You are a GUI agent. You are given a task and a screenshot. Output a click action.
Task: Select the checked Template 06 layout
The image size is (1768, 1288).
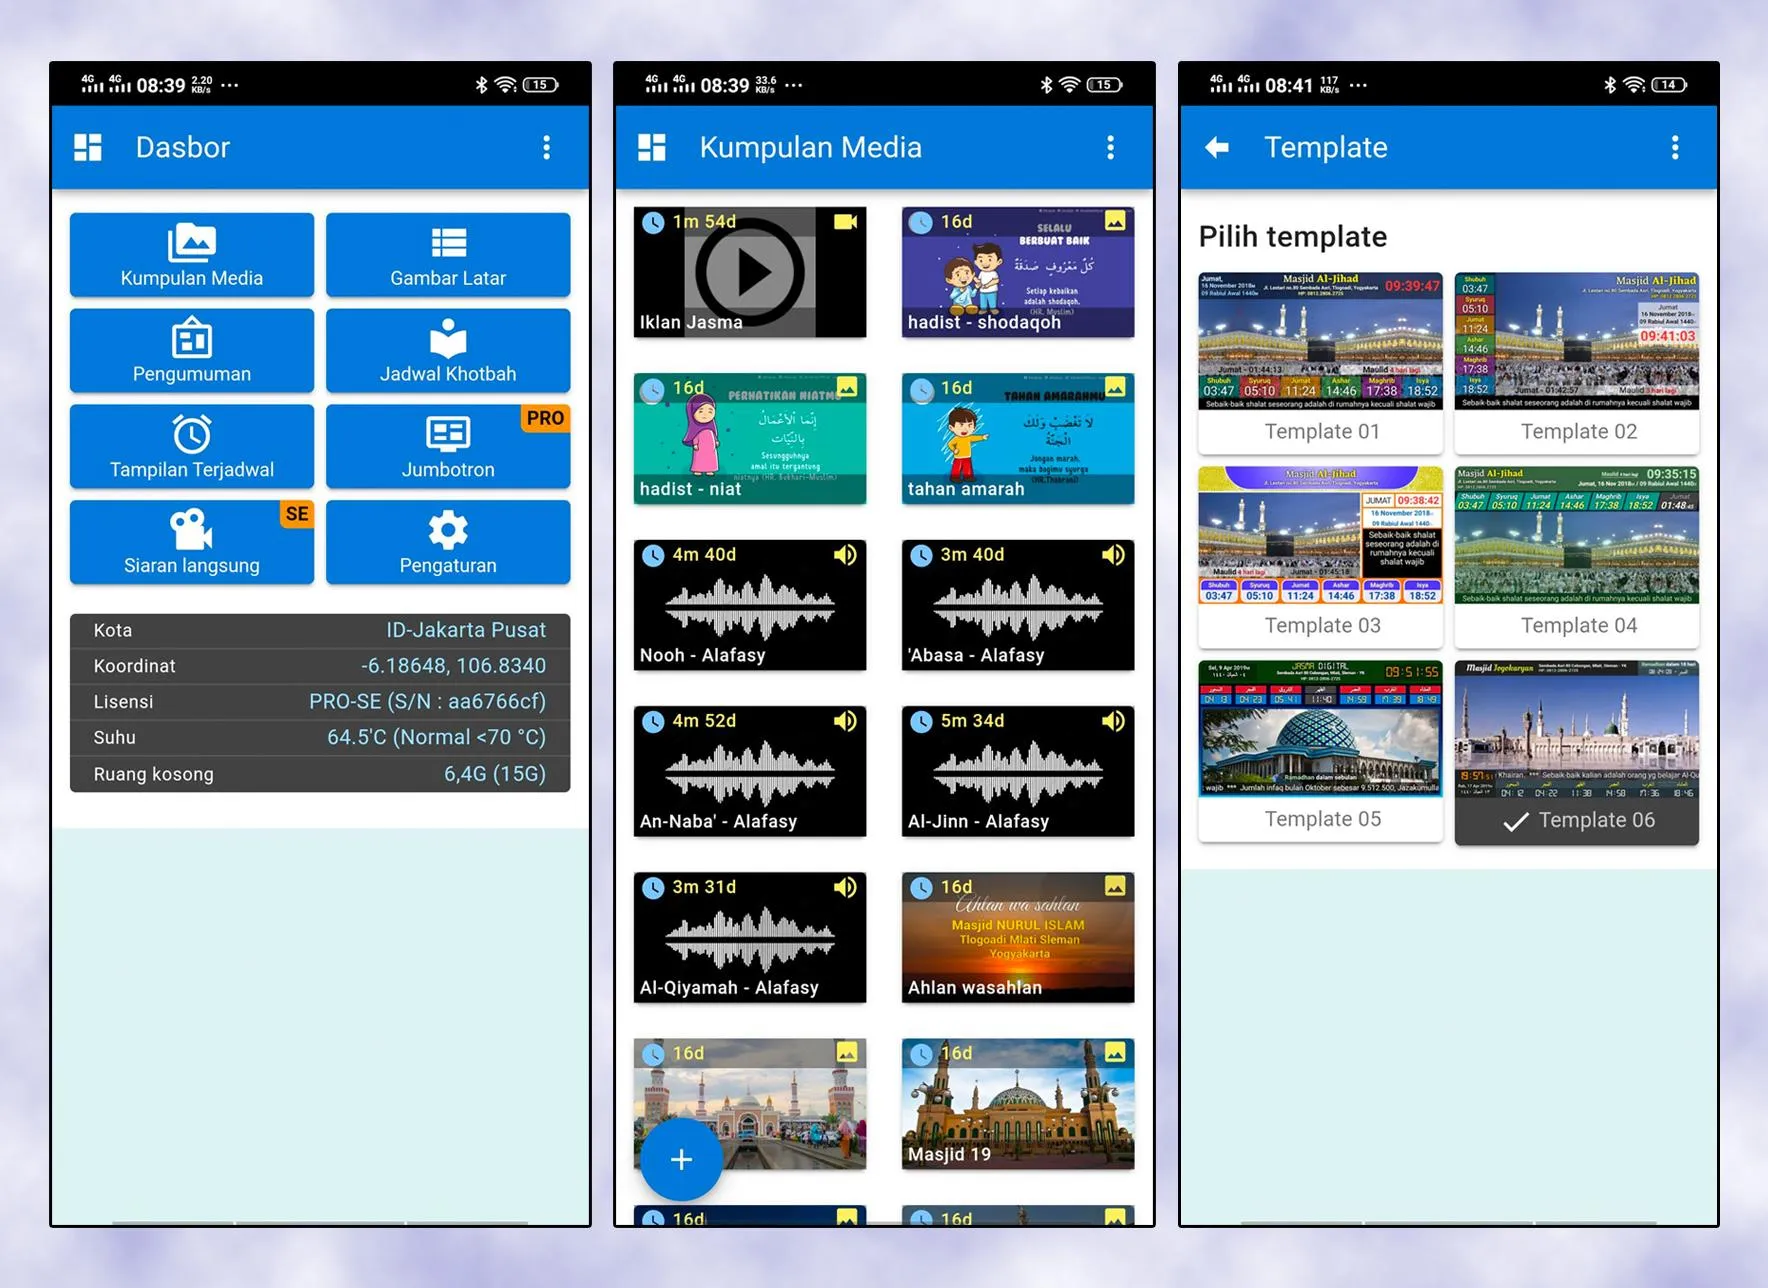click(x=1577, y=752)
